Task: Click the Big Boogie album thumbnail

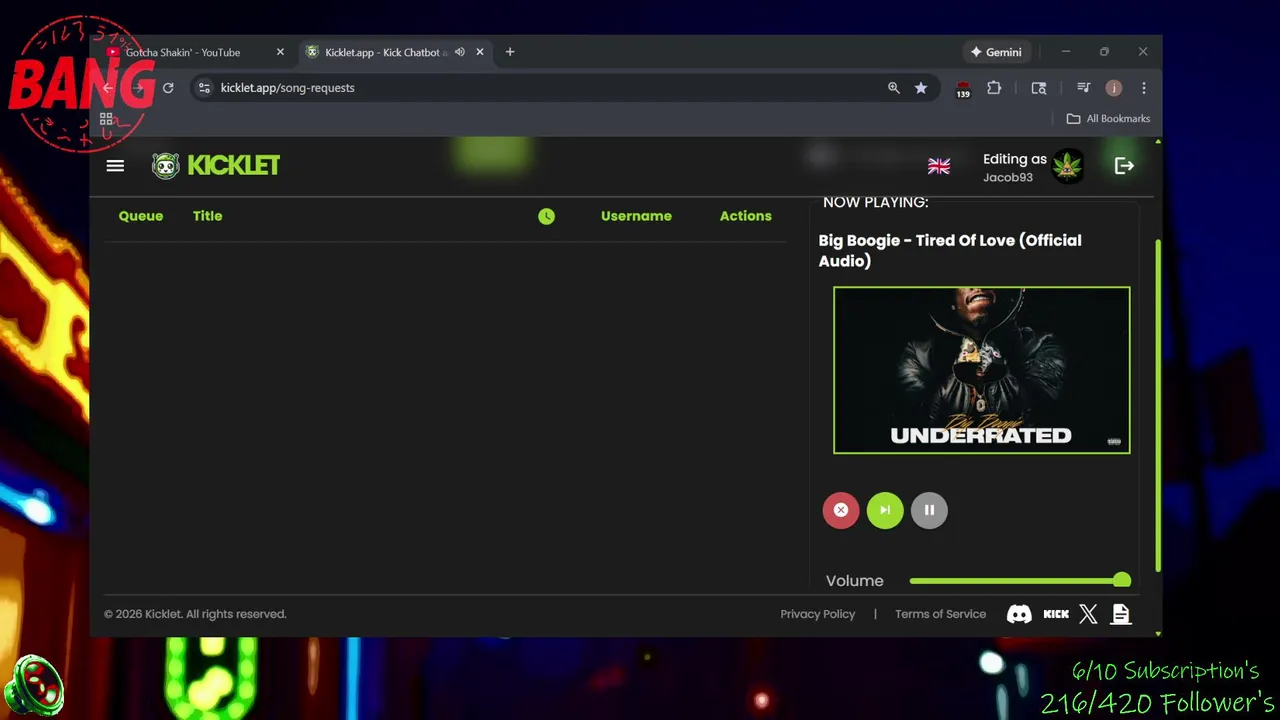Action: pos(982,370)
